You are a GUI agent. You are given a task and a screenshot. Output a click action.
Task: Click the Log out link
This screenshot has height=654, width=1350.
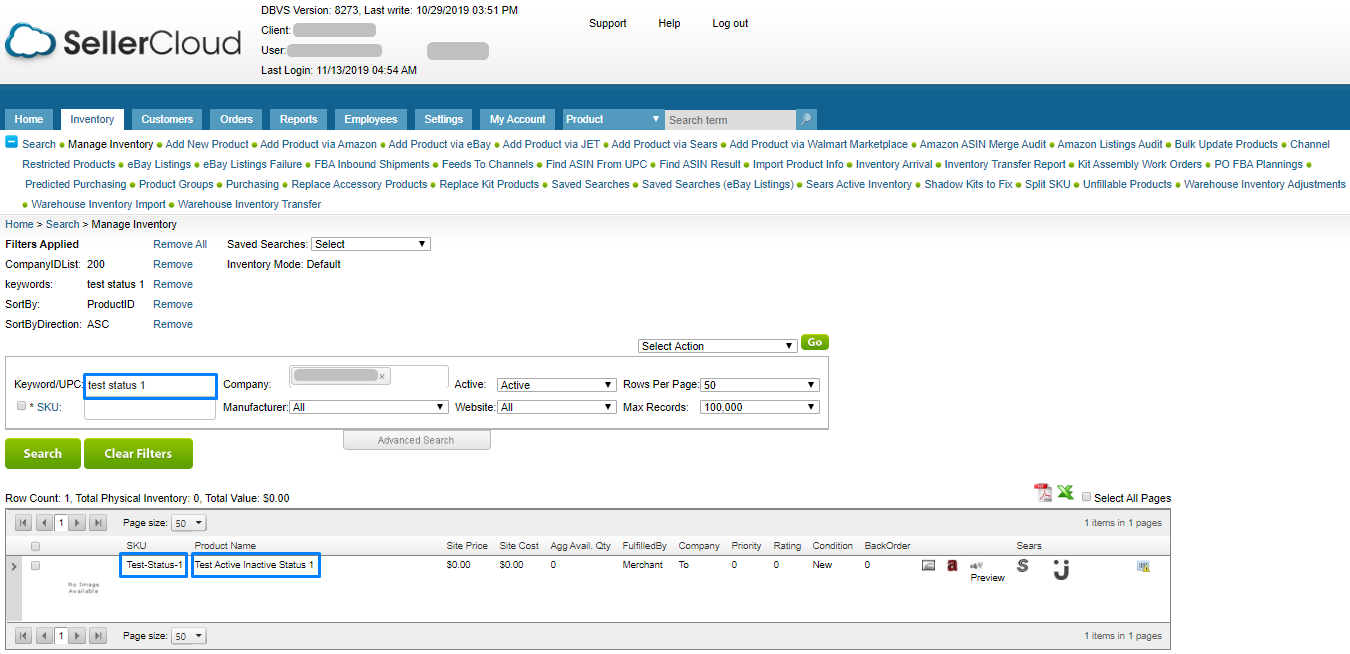click(730, 23)
